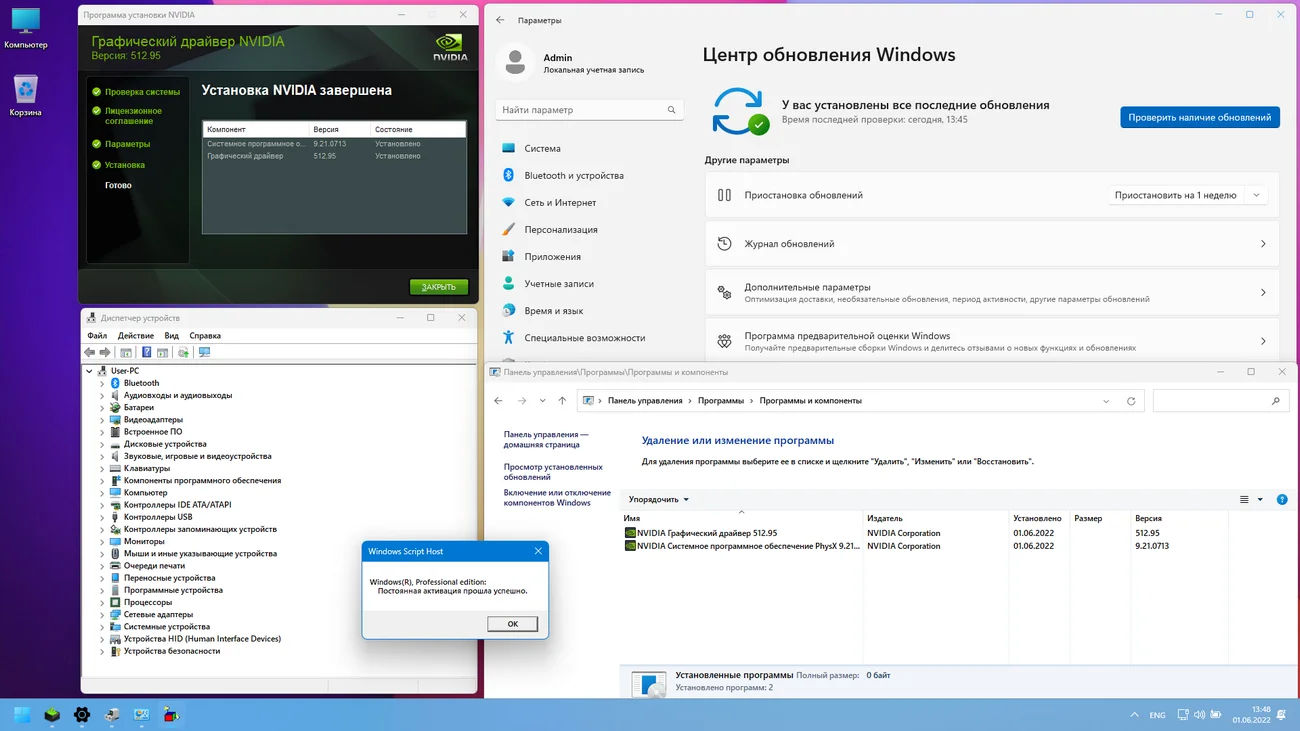This screenshot has height=731, width=1300.
Task: Click the Сетевые адаптеры item in Device Manager
Action: point(158,614)
